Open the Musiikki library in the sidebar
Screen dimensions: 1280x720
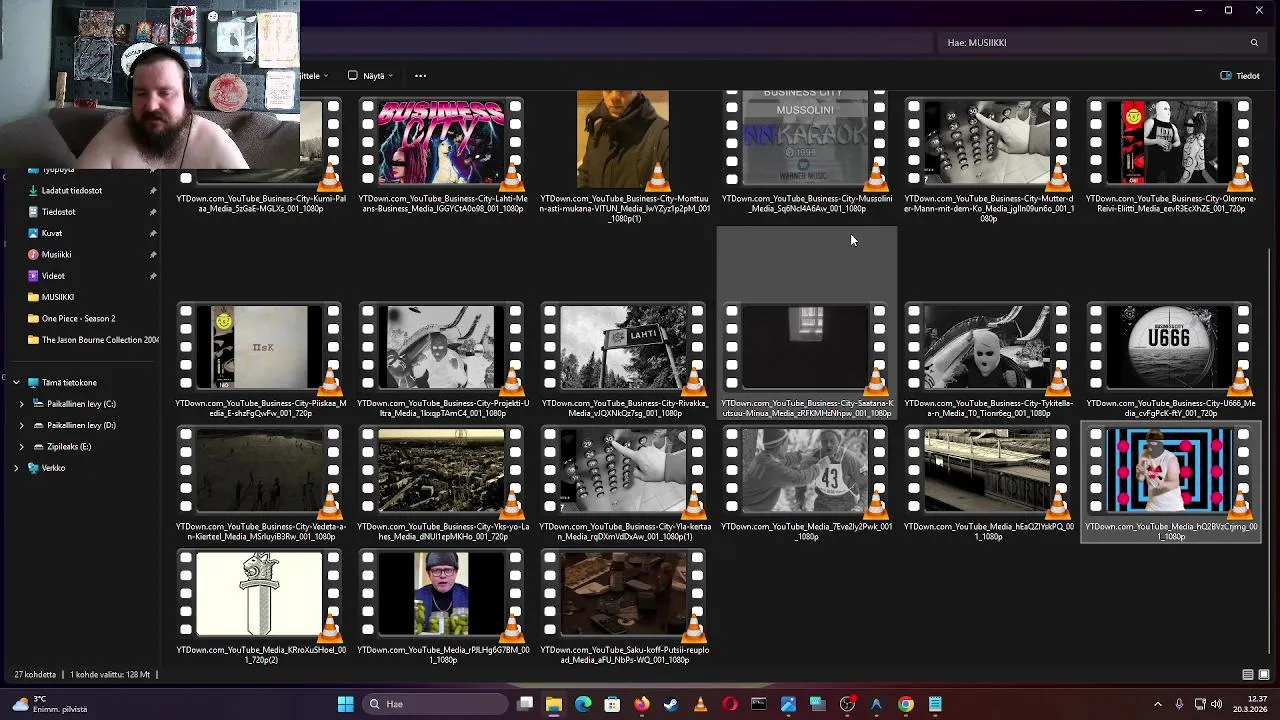coord(56,254)
